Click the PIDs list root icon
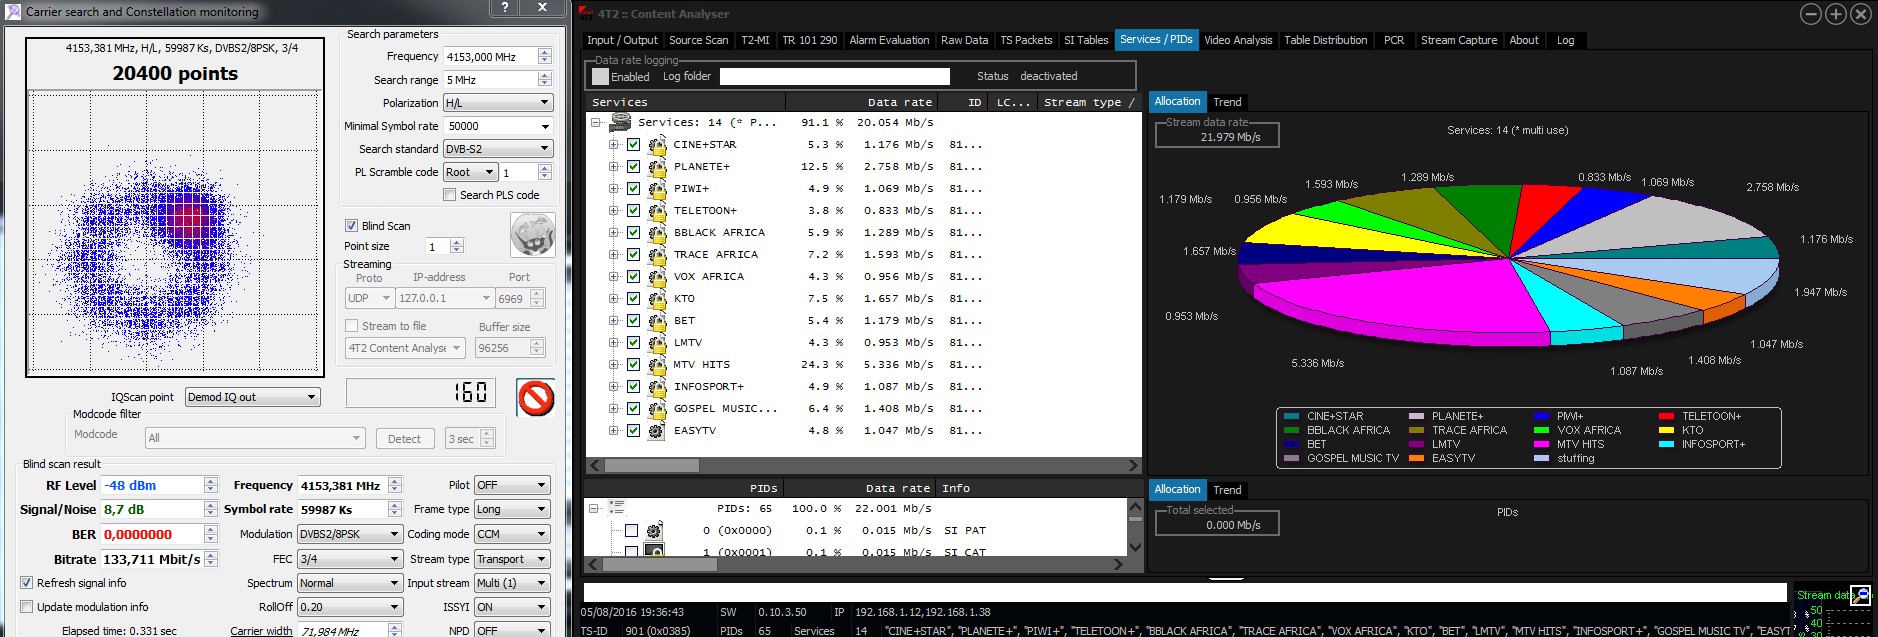 point(617,508)
